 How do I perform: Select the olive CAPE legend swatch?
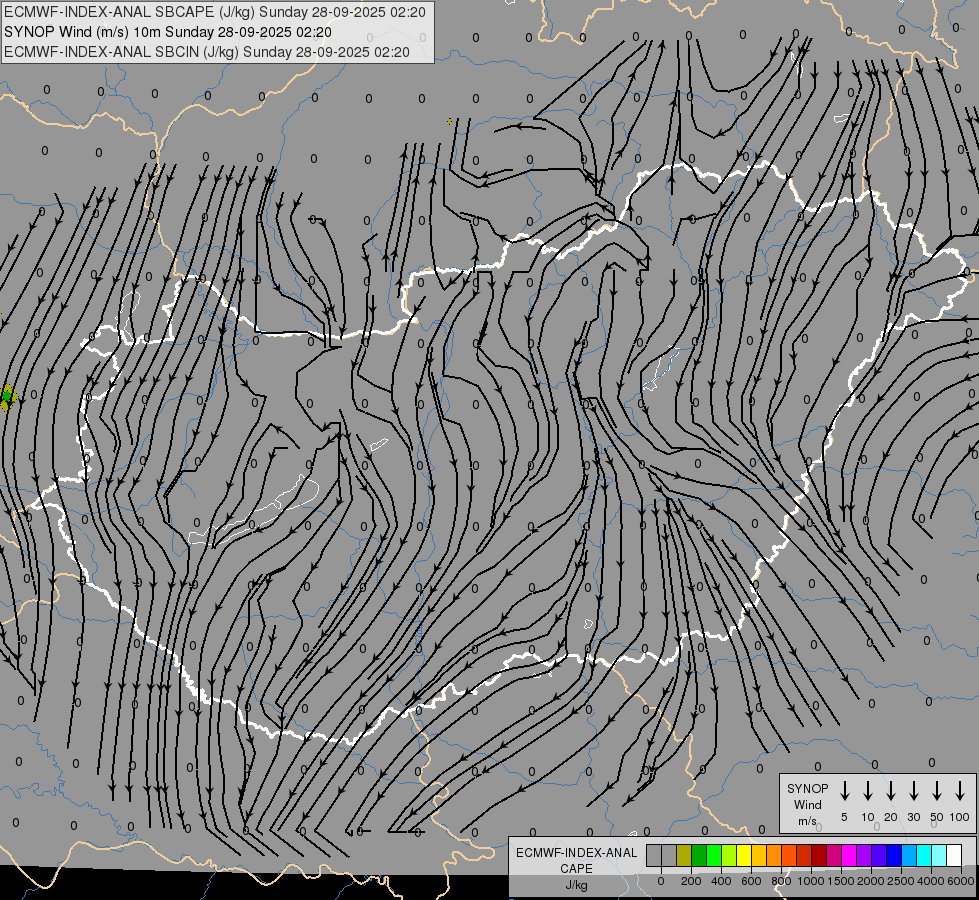tap(684, 855)
